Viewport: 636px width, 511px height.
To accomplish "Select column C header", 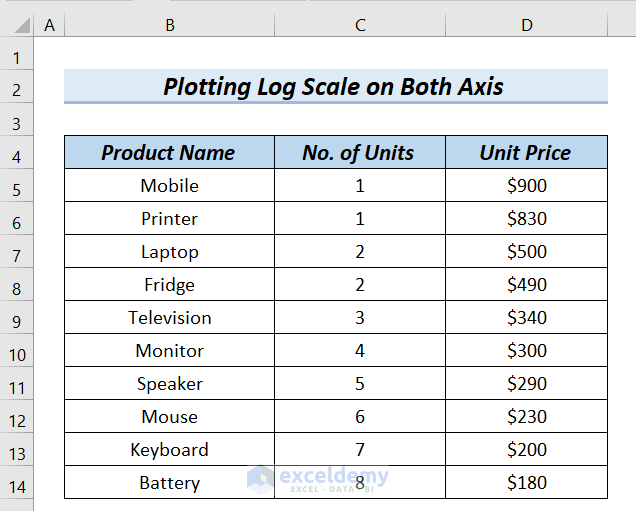I will [x=360, y=24].
